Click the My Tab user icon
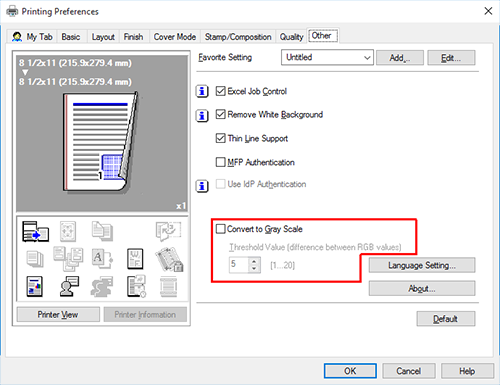Viewport: 500px width, 385px height. [17, 36]
